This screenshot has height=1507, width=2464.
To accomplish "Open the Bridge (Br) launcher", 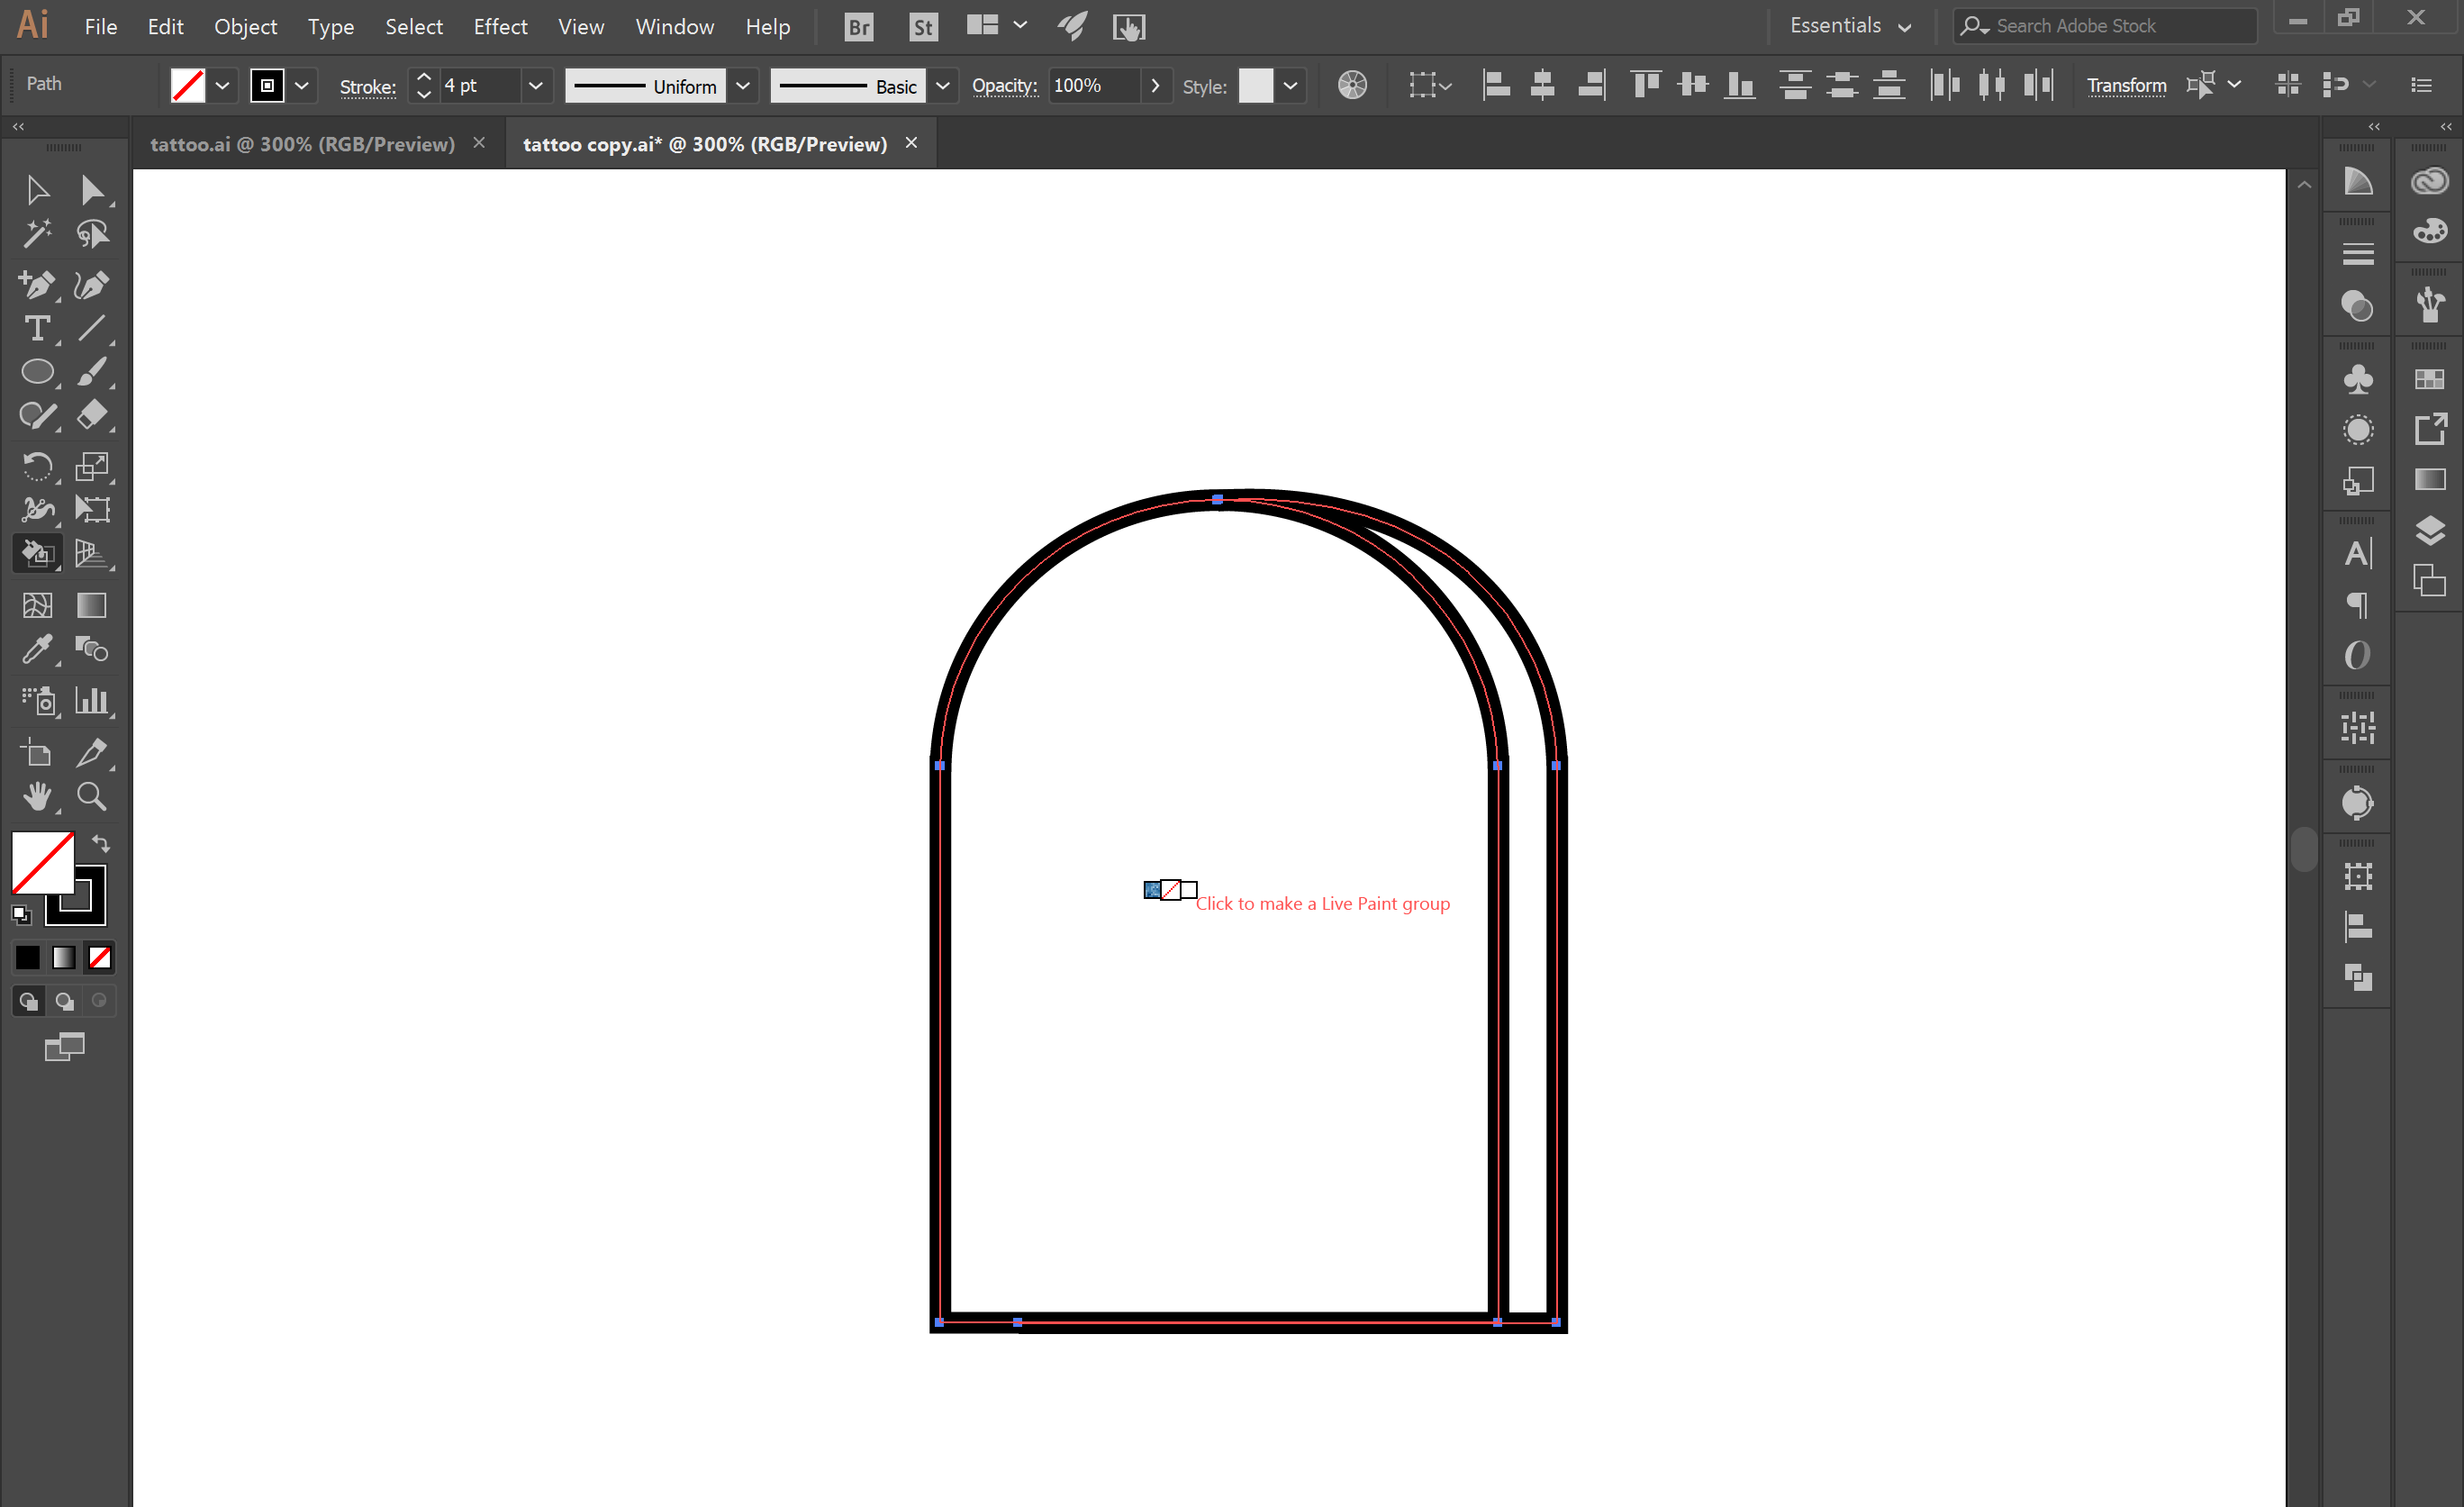I will pyautogui.click(x=859, y=27).
